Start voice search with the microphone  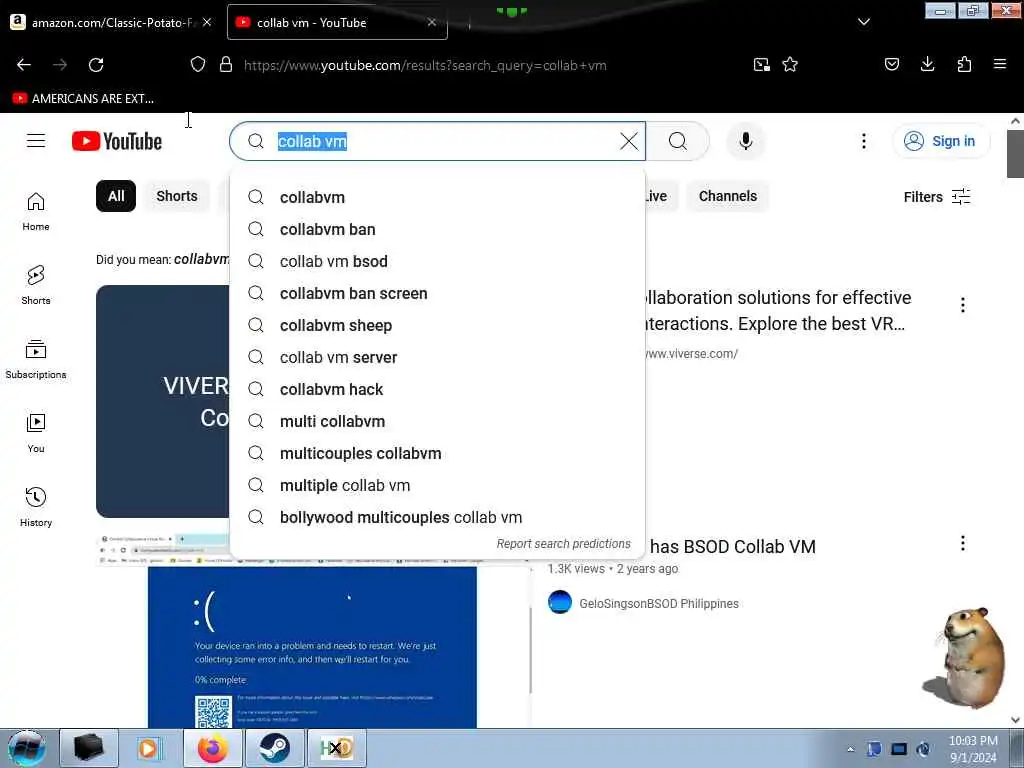coord(746,141)
